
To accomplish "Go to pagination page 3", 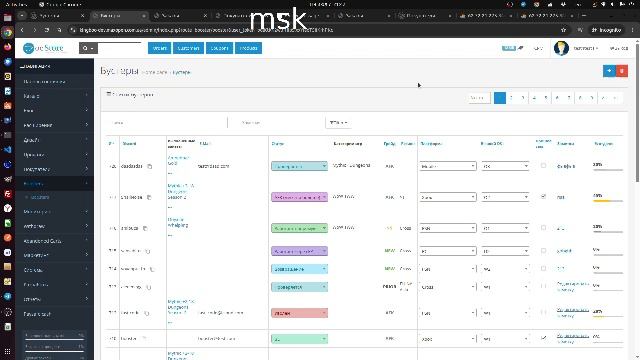I will 522,98.
